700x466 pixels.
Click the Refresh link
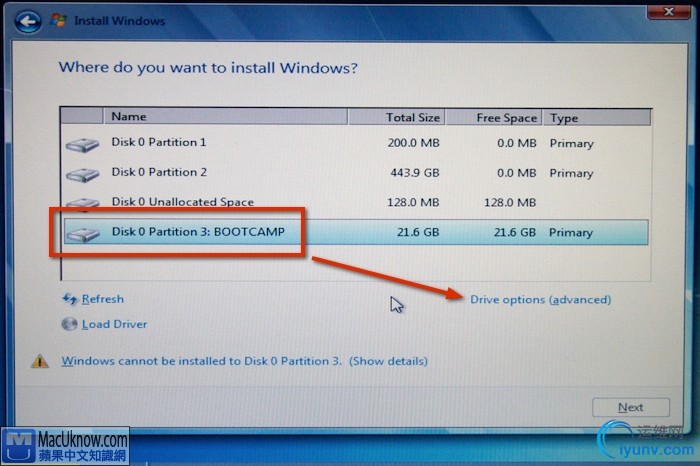click(x=103, y=299)
